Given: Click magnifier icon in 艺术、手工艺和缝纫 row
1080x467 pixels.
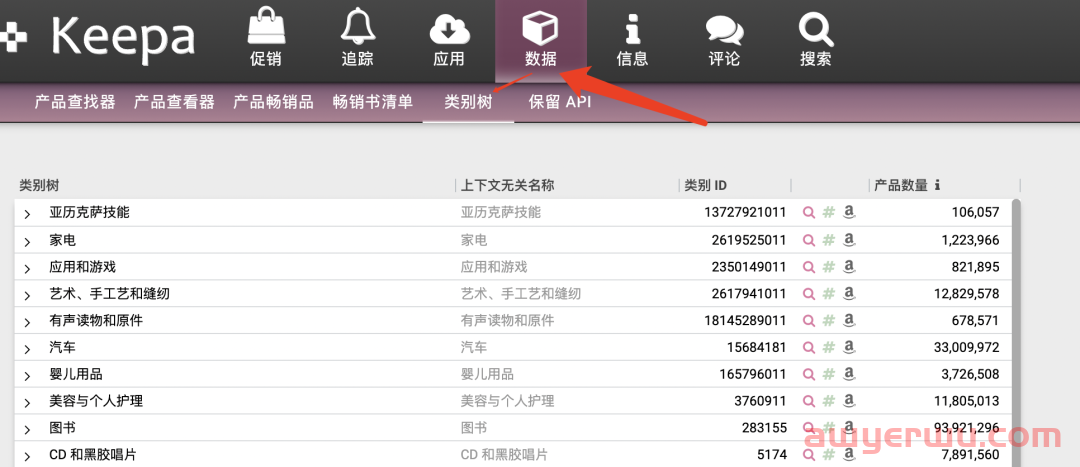Looking at the screenshot, I should tap(809, 293).
